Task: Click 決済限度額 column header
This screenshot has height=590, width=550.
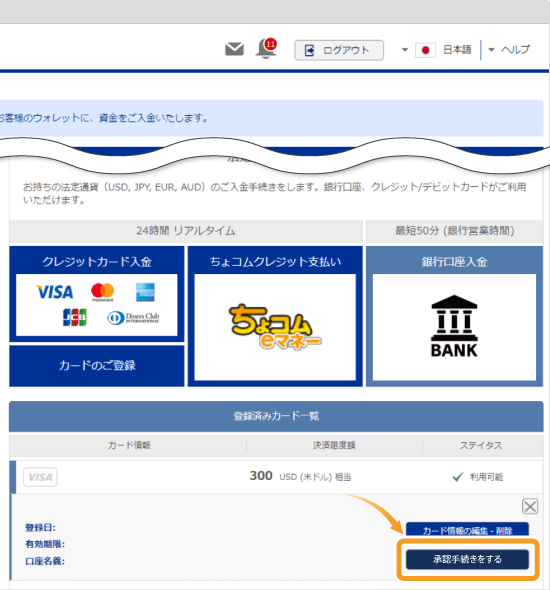Action: pyautogui.click(x=334, y=446)
